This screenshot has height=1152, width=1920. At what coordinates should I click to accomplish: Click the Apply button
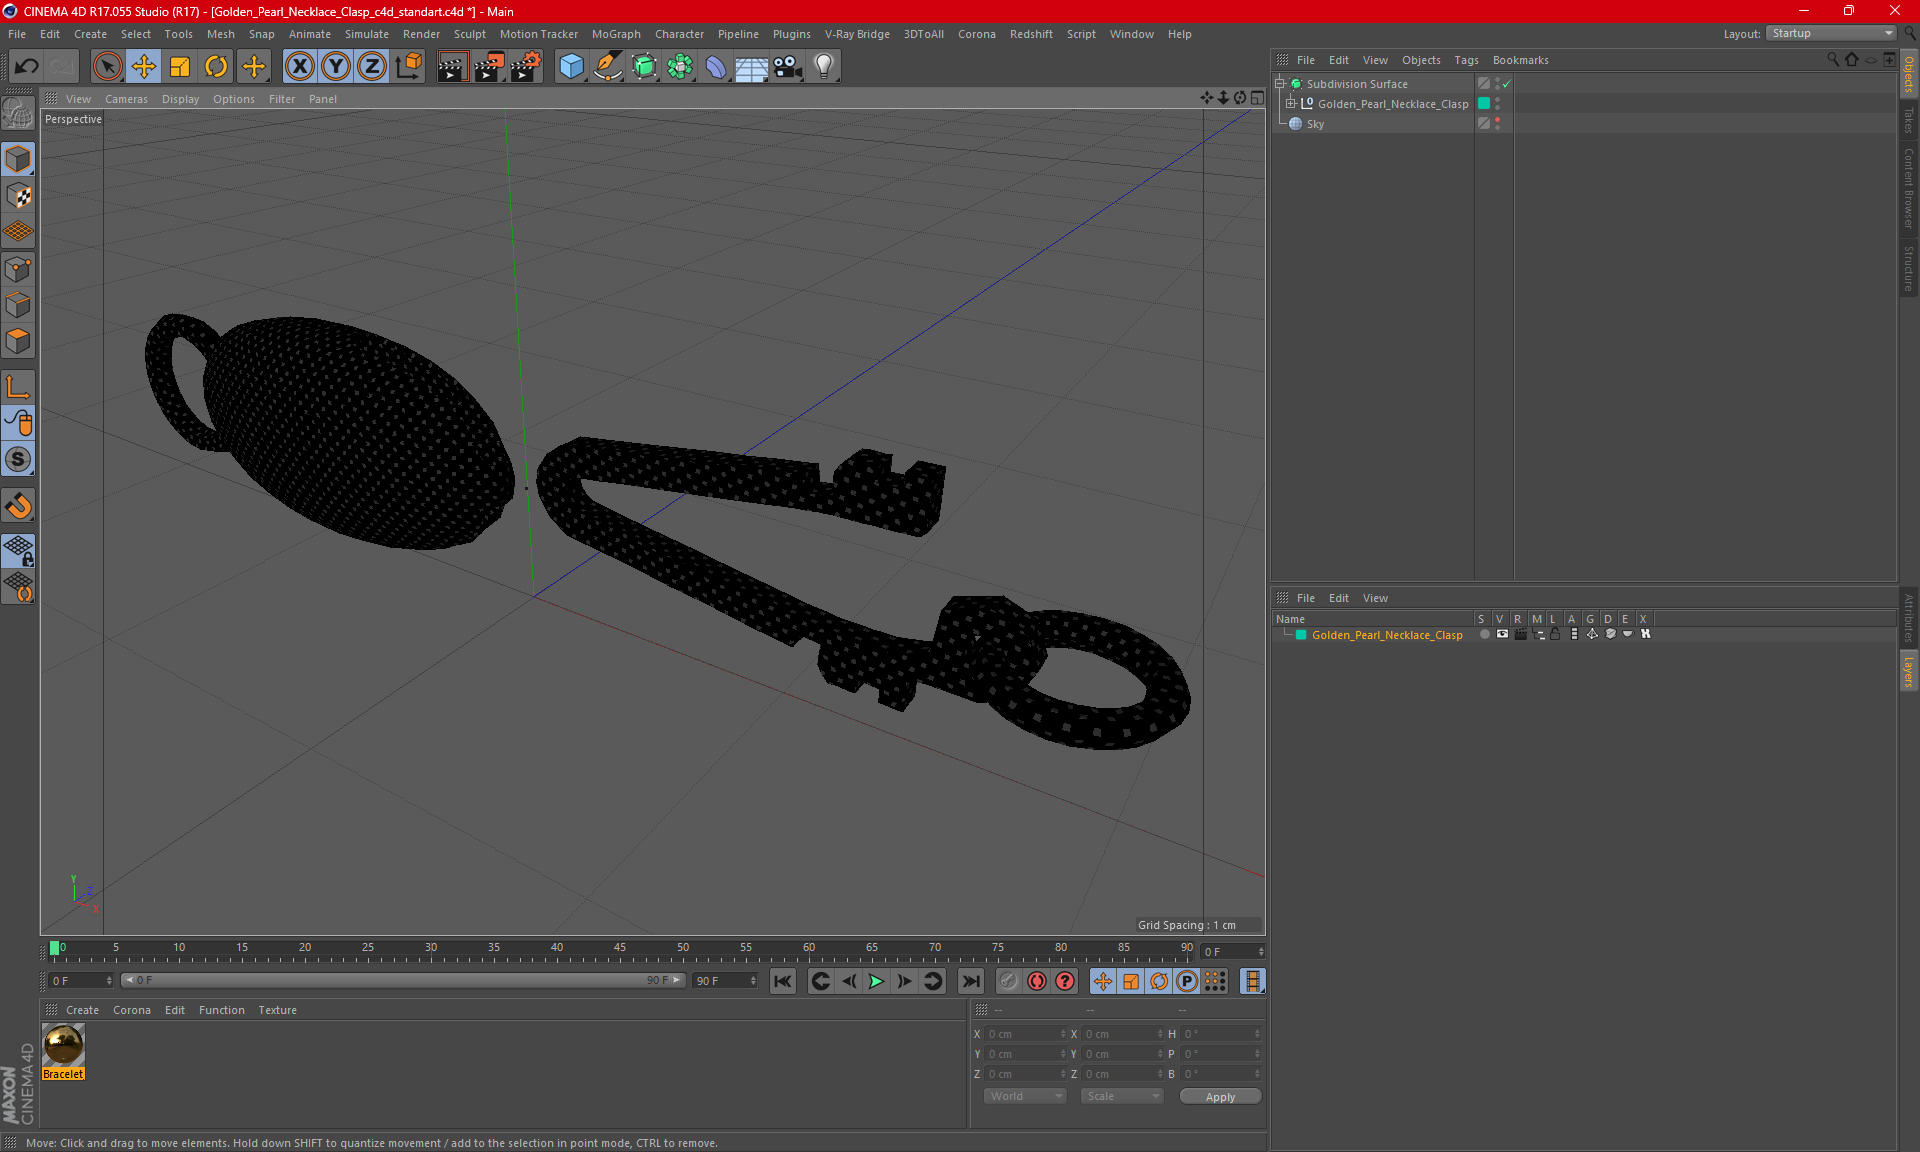(1220, 1097)
